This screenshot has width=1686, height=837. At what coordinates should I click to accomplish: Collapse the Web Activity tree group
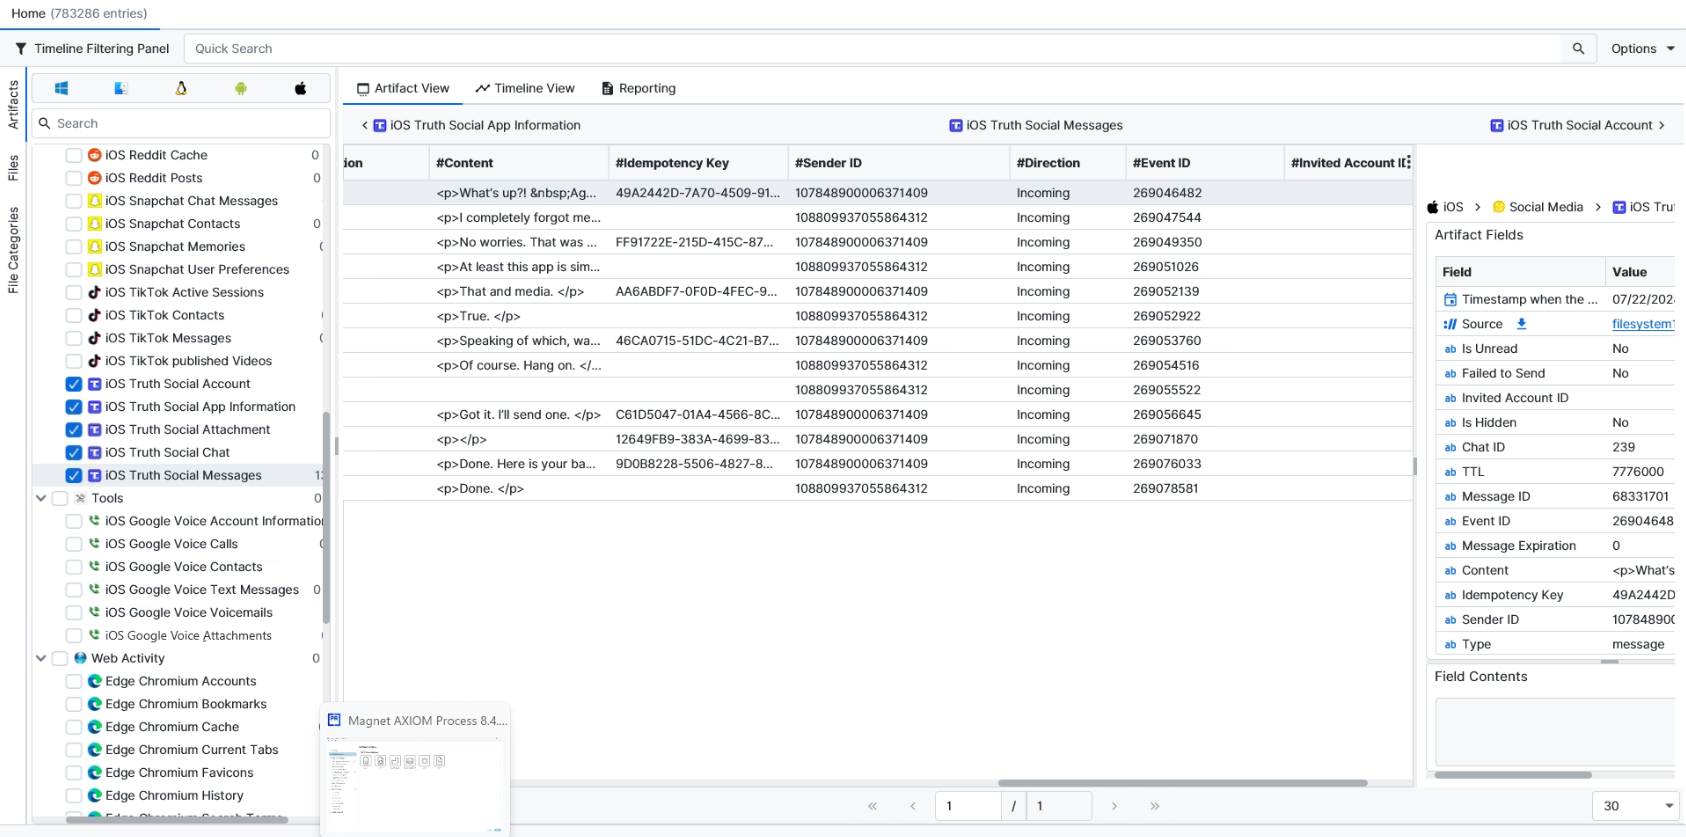coord(41,658)
